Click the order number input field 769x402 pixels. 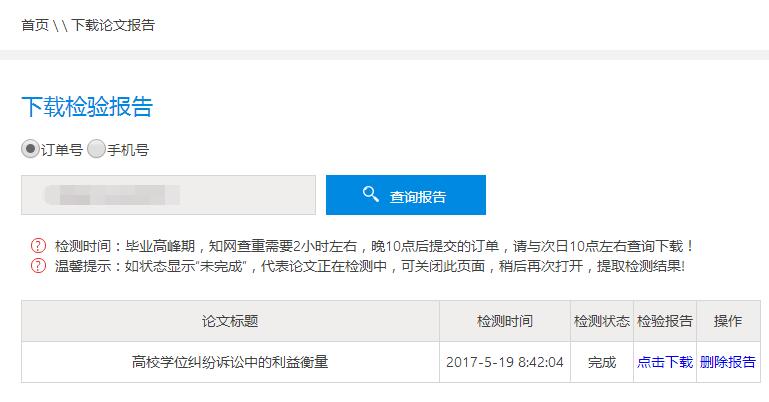[x=168, y=195]
